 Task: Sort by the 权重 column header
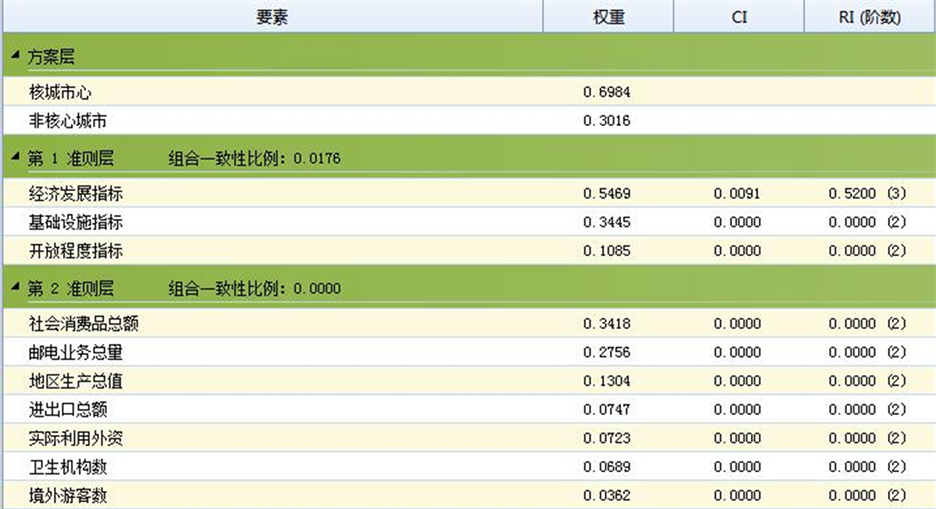pyautogui.click(x=608, y=17)
